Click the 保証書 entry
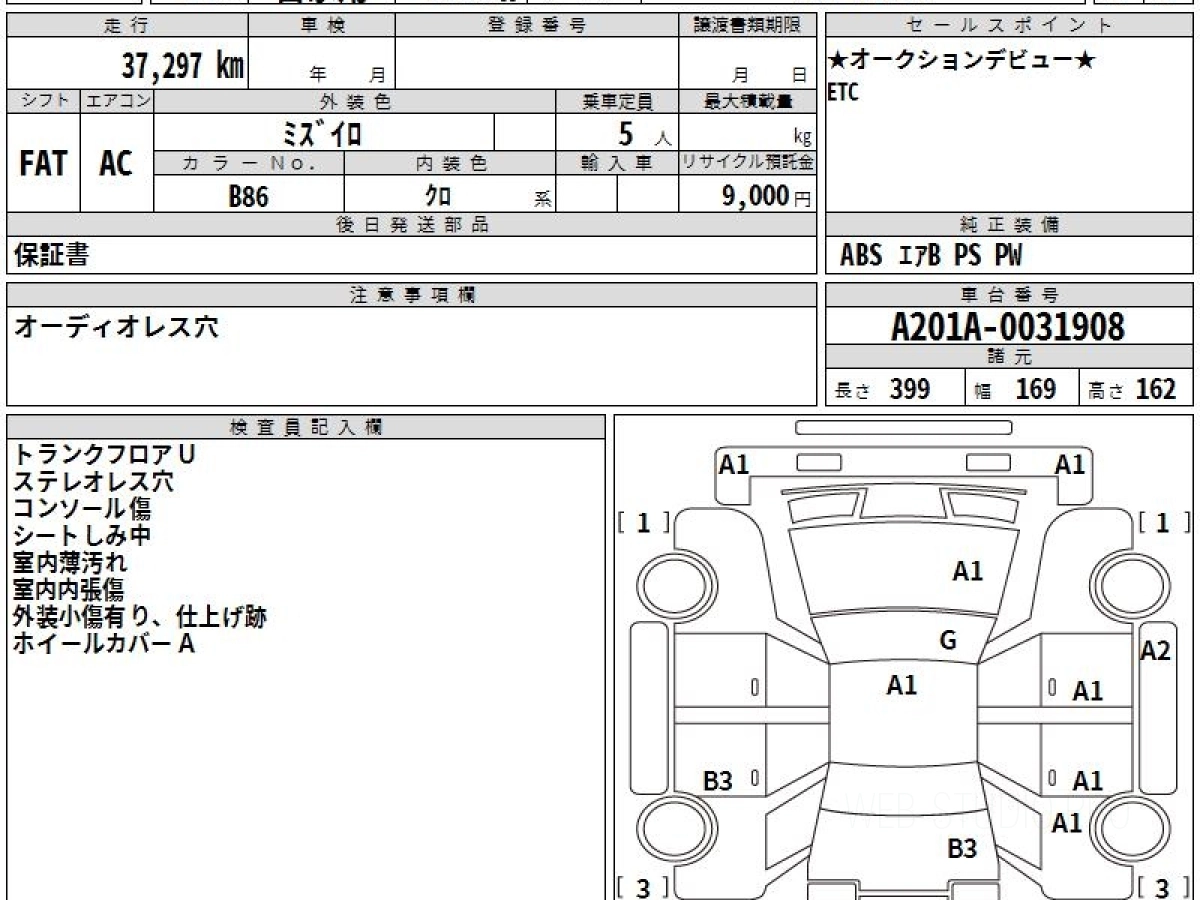Image resolution: width=1200 pixels, height=900 pixels. 51,255
